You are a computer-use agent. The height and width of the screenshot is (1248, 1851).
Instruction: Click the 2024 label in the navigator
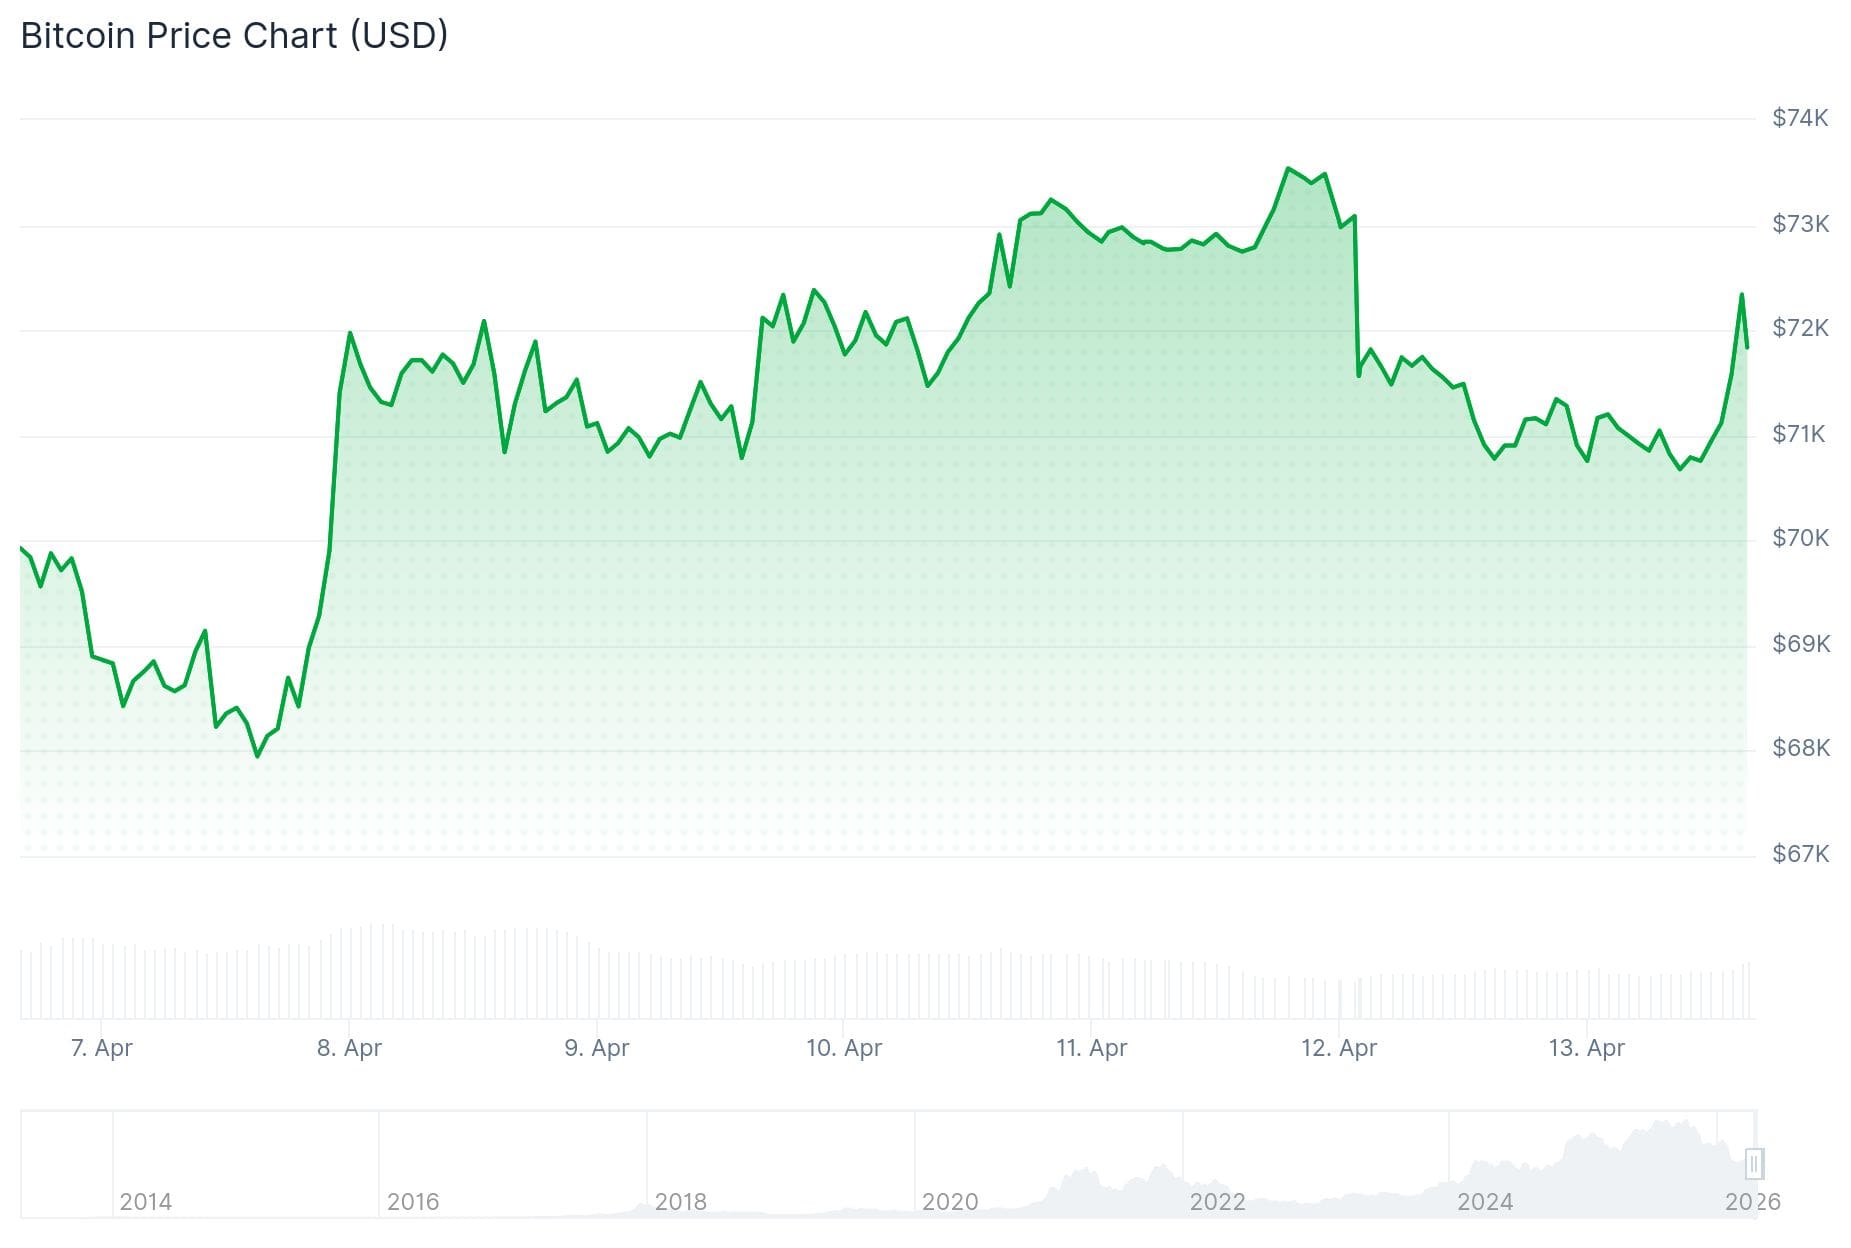pos(1484,1201)
